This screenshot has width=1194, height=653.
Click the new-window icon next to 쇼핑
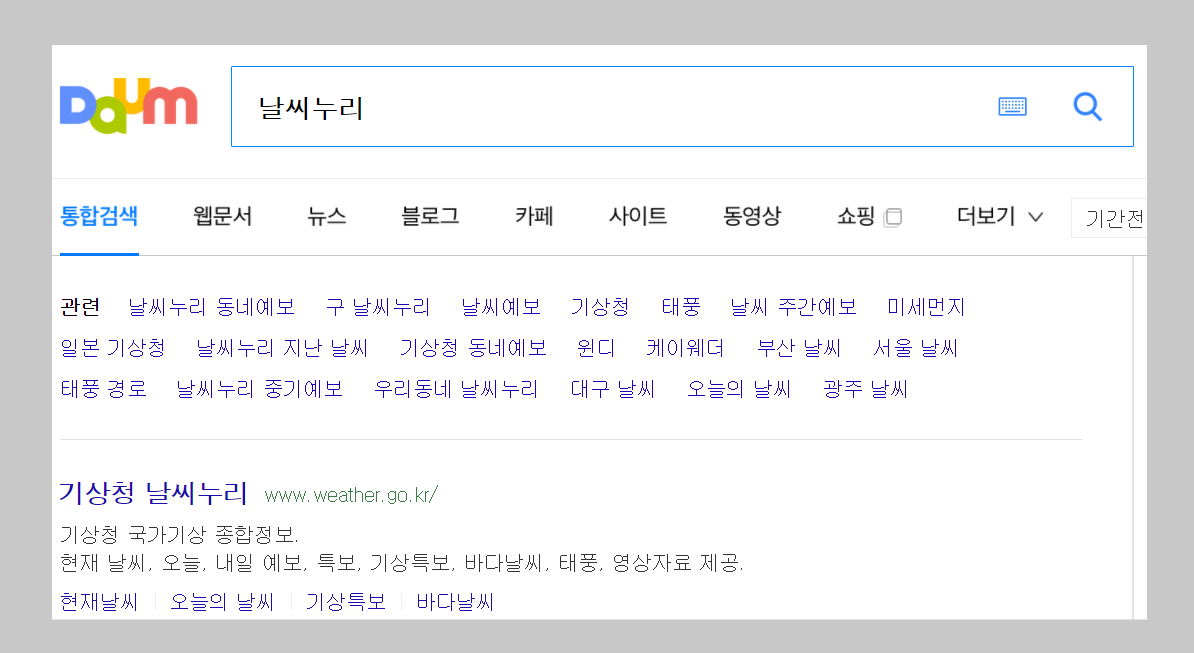tap(893, 218)
